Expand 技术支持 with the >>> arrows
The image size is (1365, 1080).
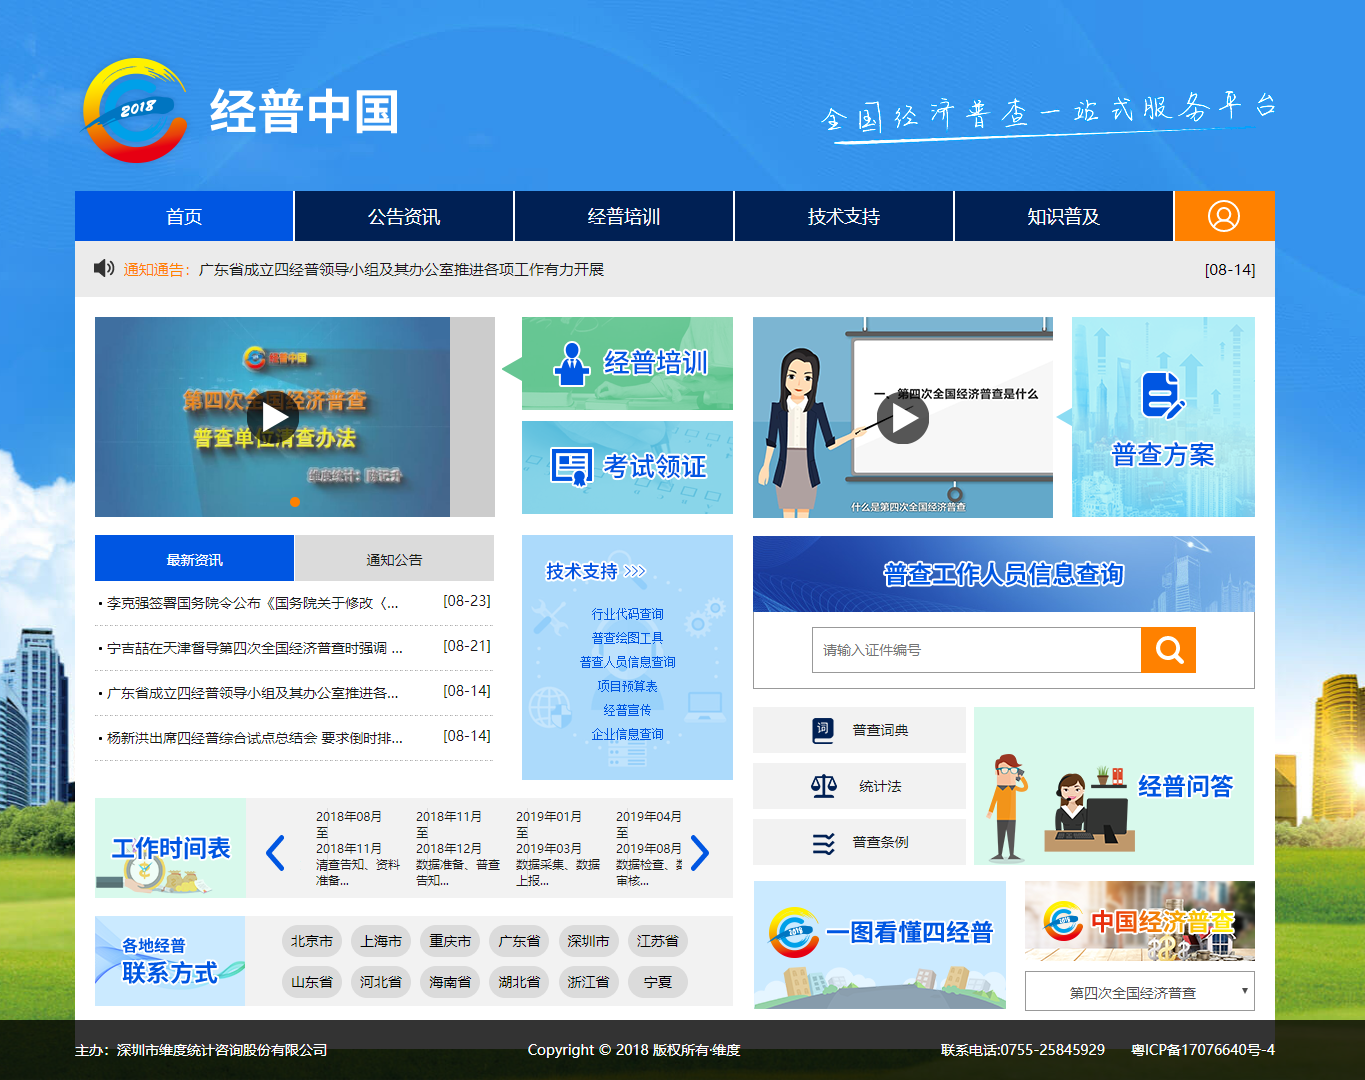tap(633, 570)
